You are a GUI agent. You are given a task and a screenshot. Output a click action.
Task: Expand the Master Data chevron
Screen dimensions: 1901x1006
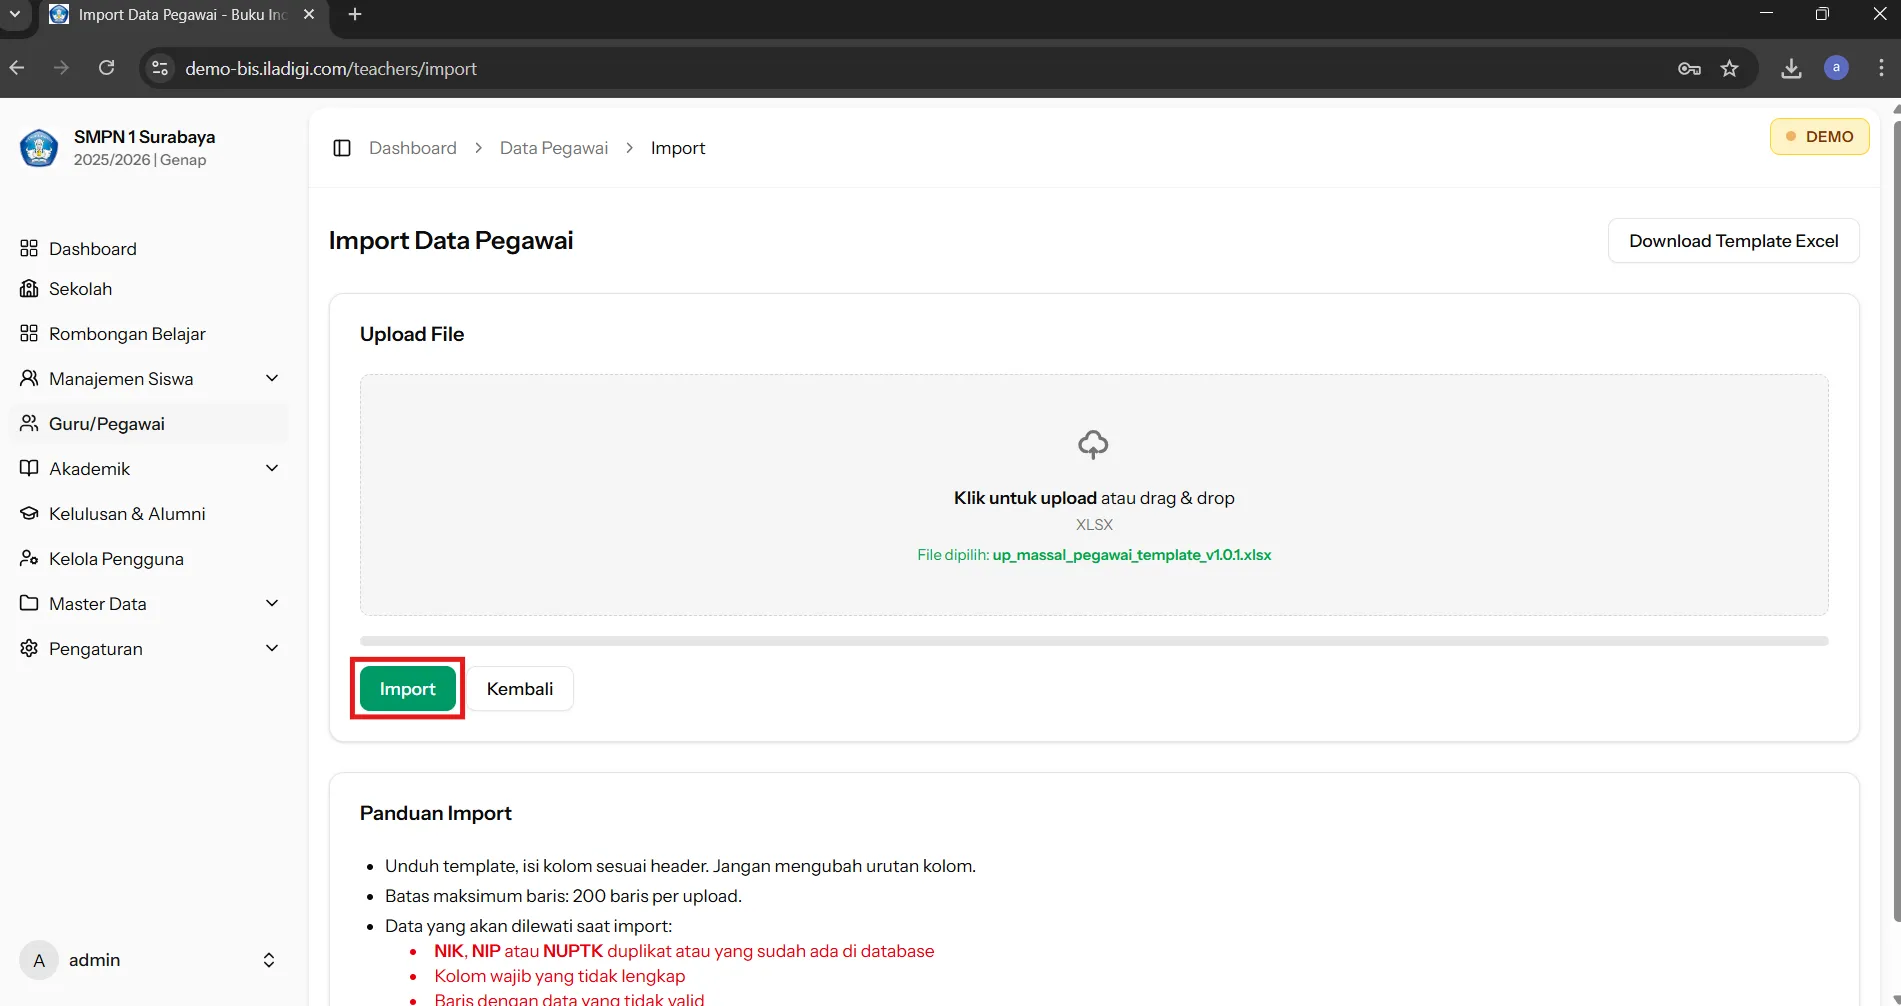click(x=272, y=603)
